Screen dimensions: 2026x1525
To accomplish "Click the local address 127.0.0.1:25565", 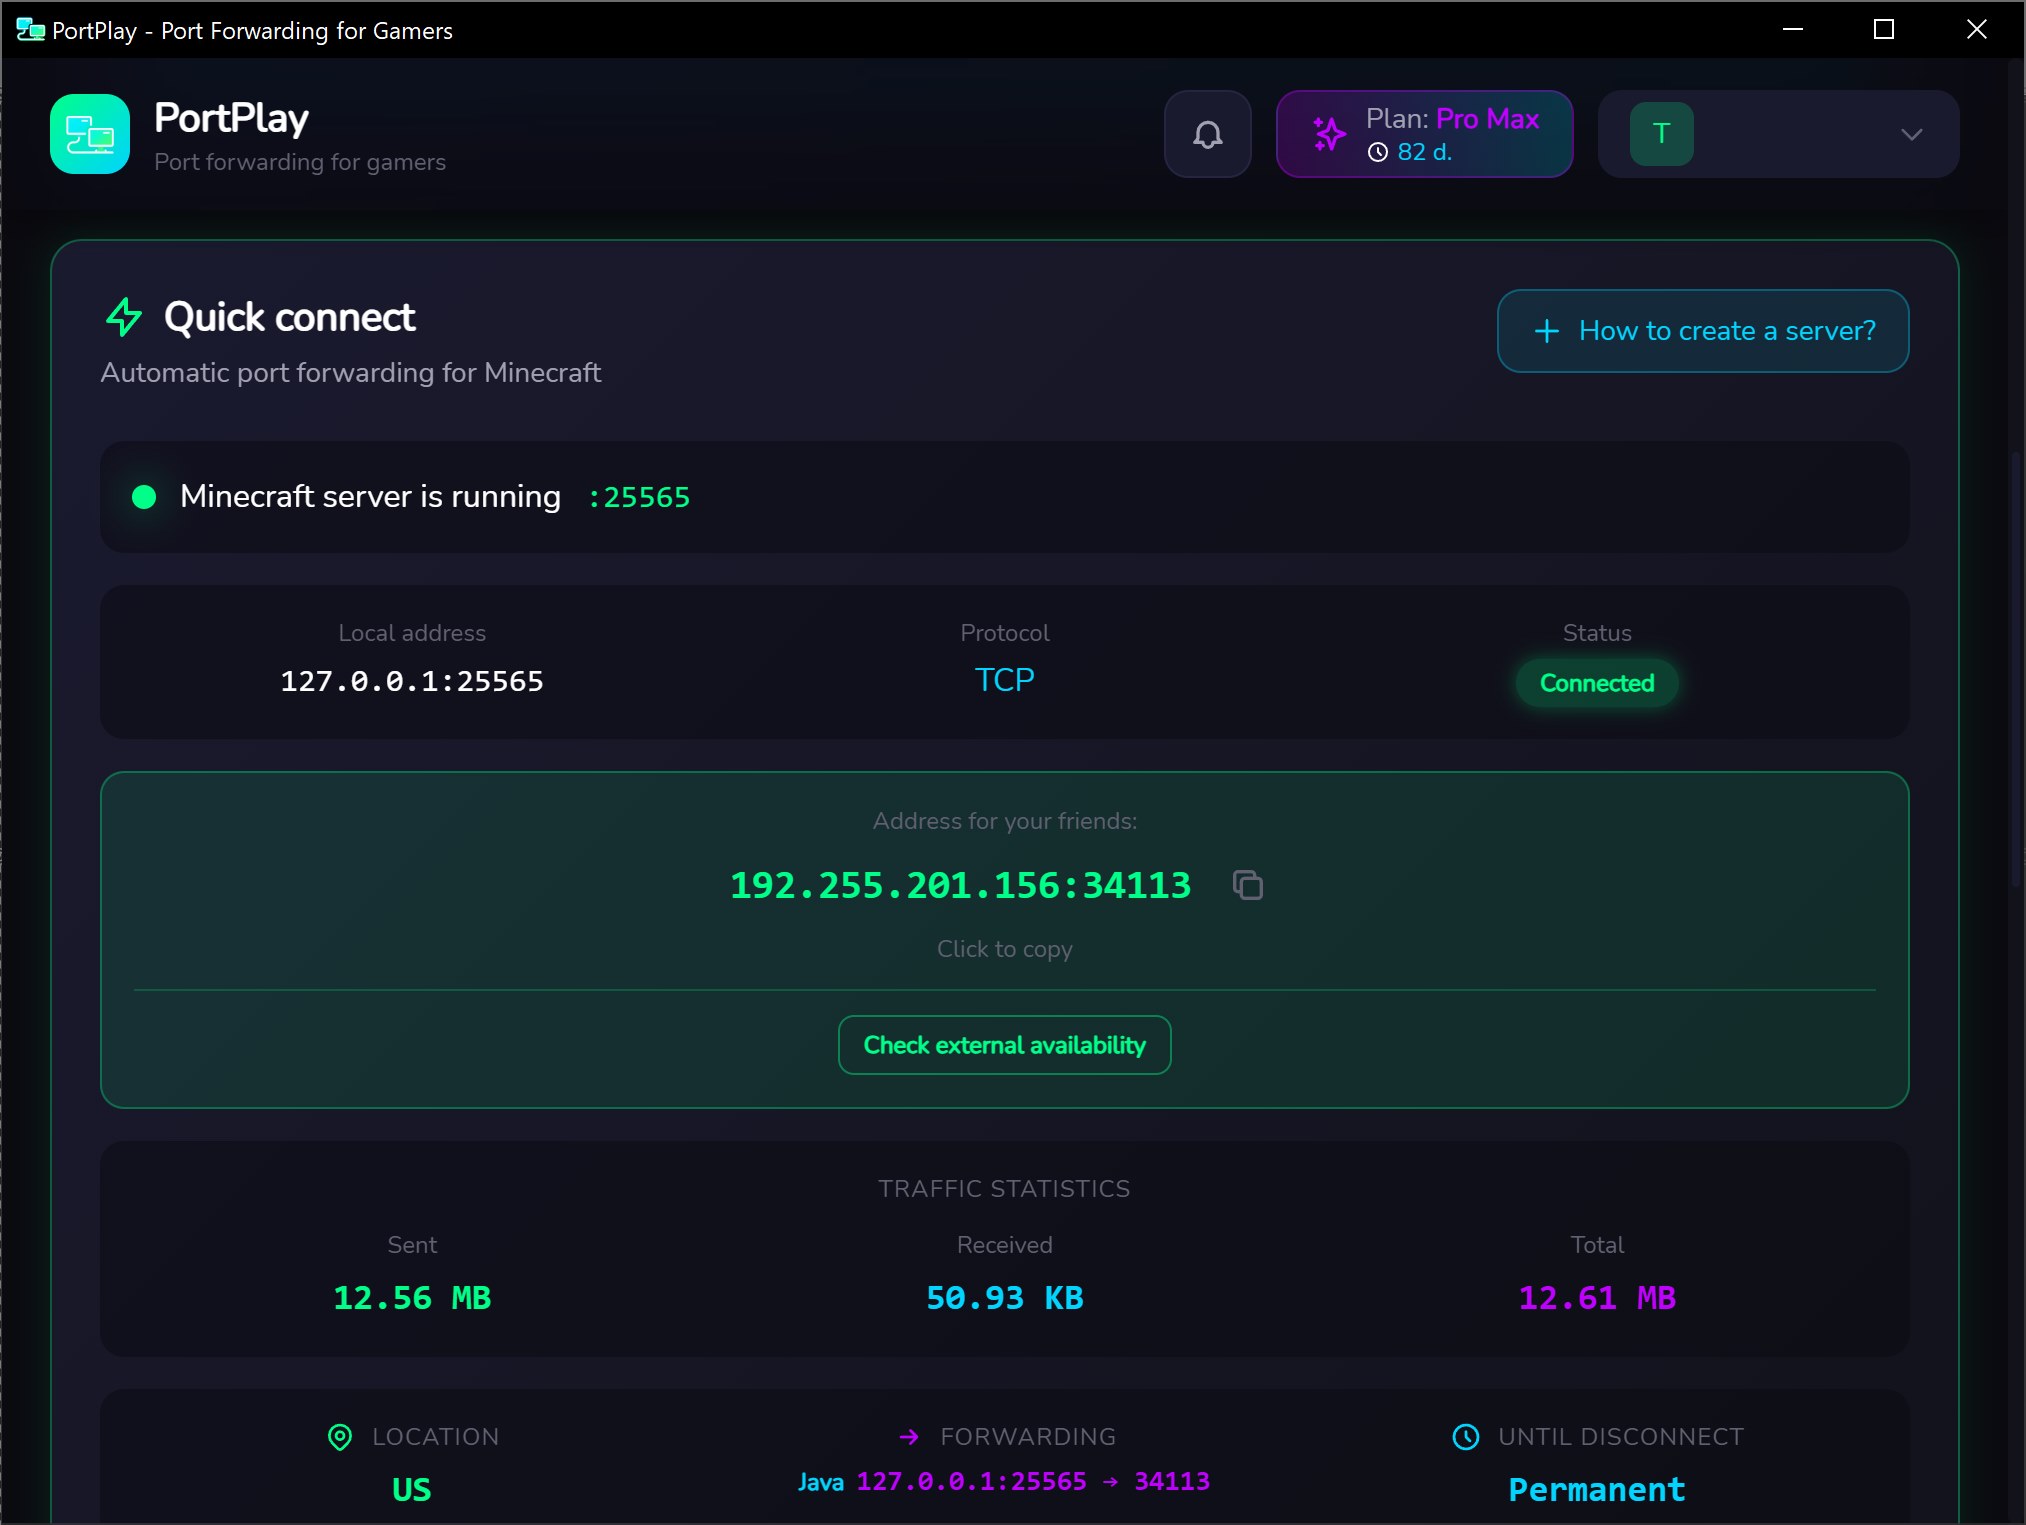I will click(x=412, y=681).
